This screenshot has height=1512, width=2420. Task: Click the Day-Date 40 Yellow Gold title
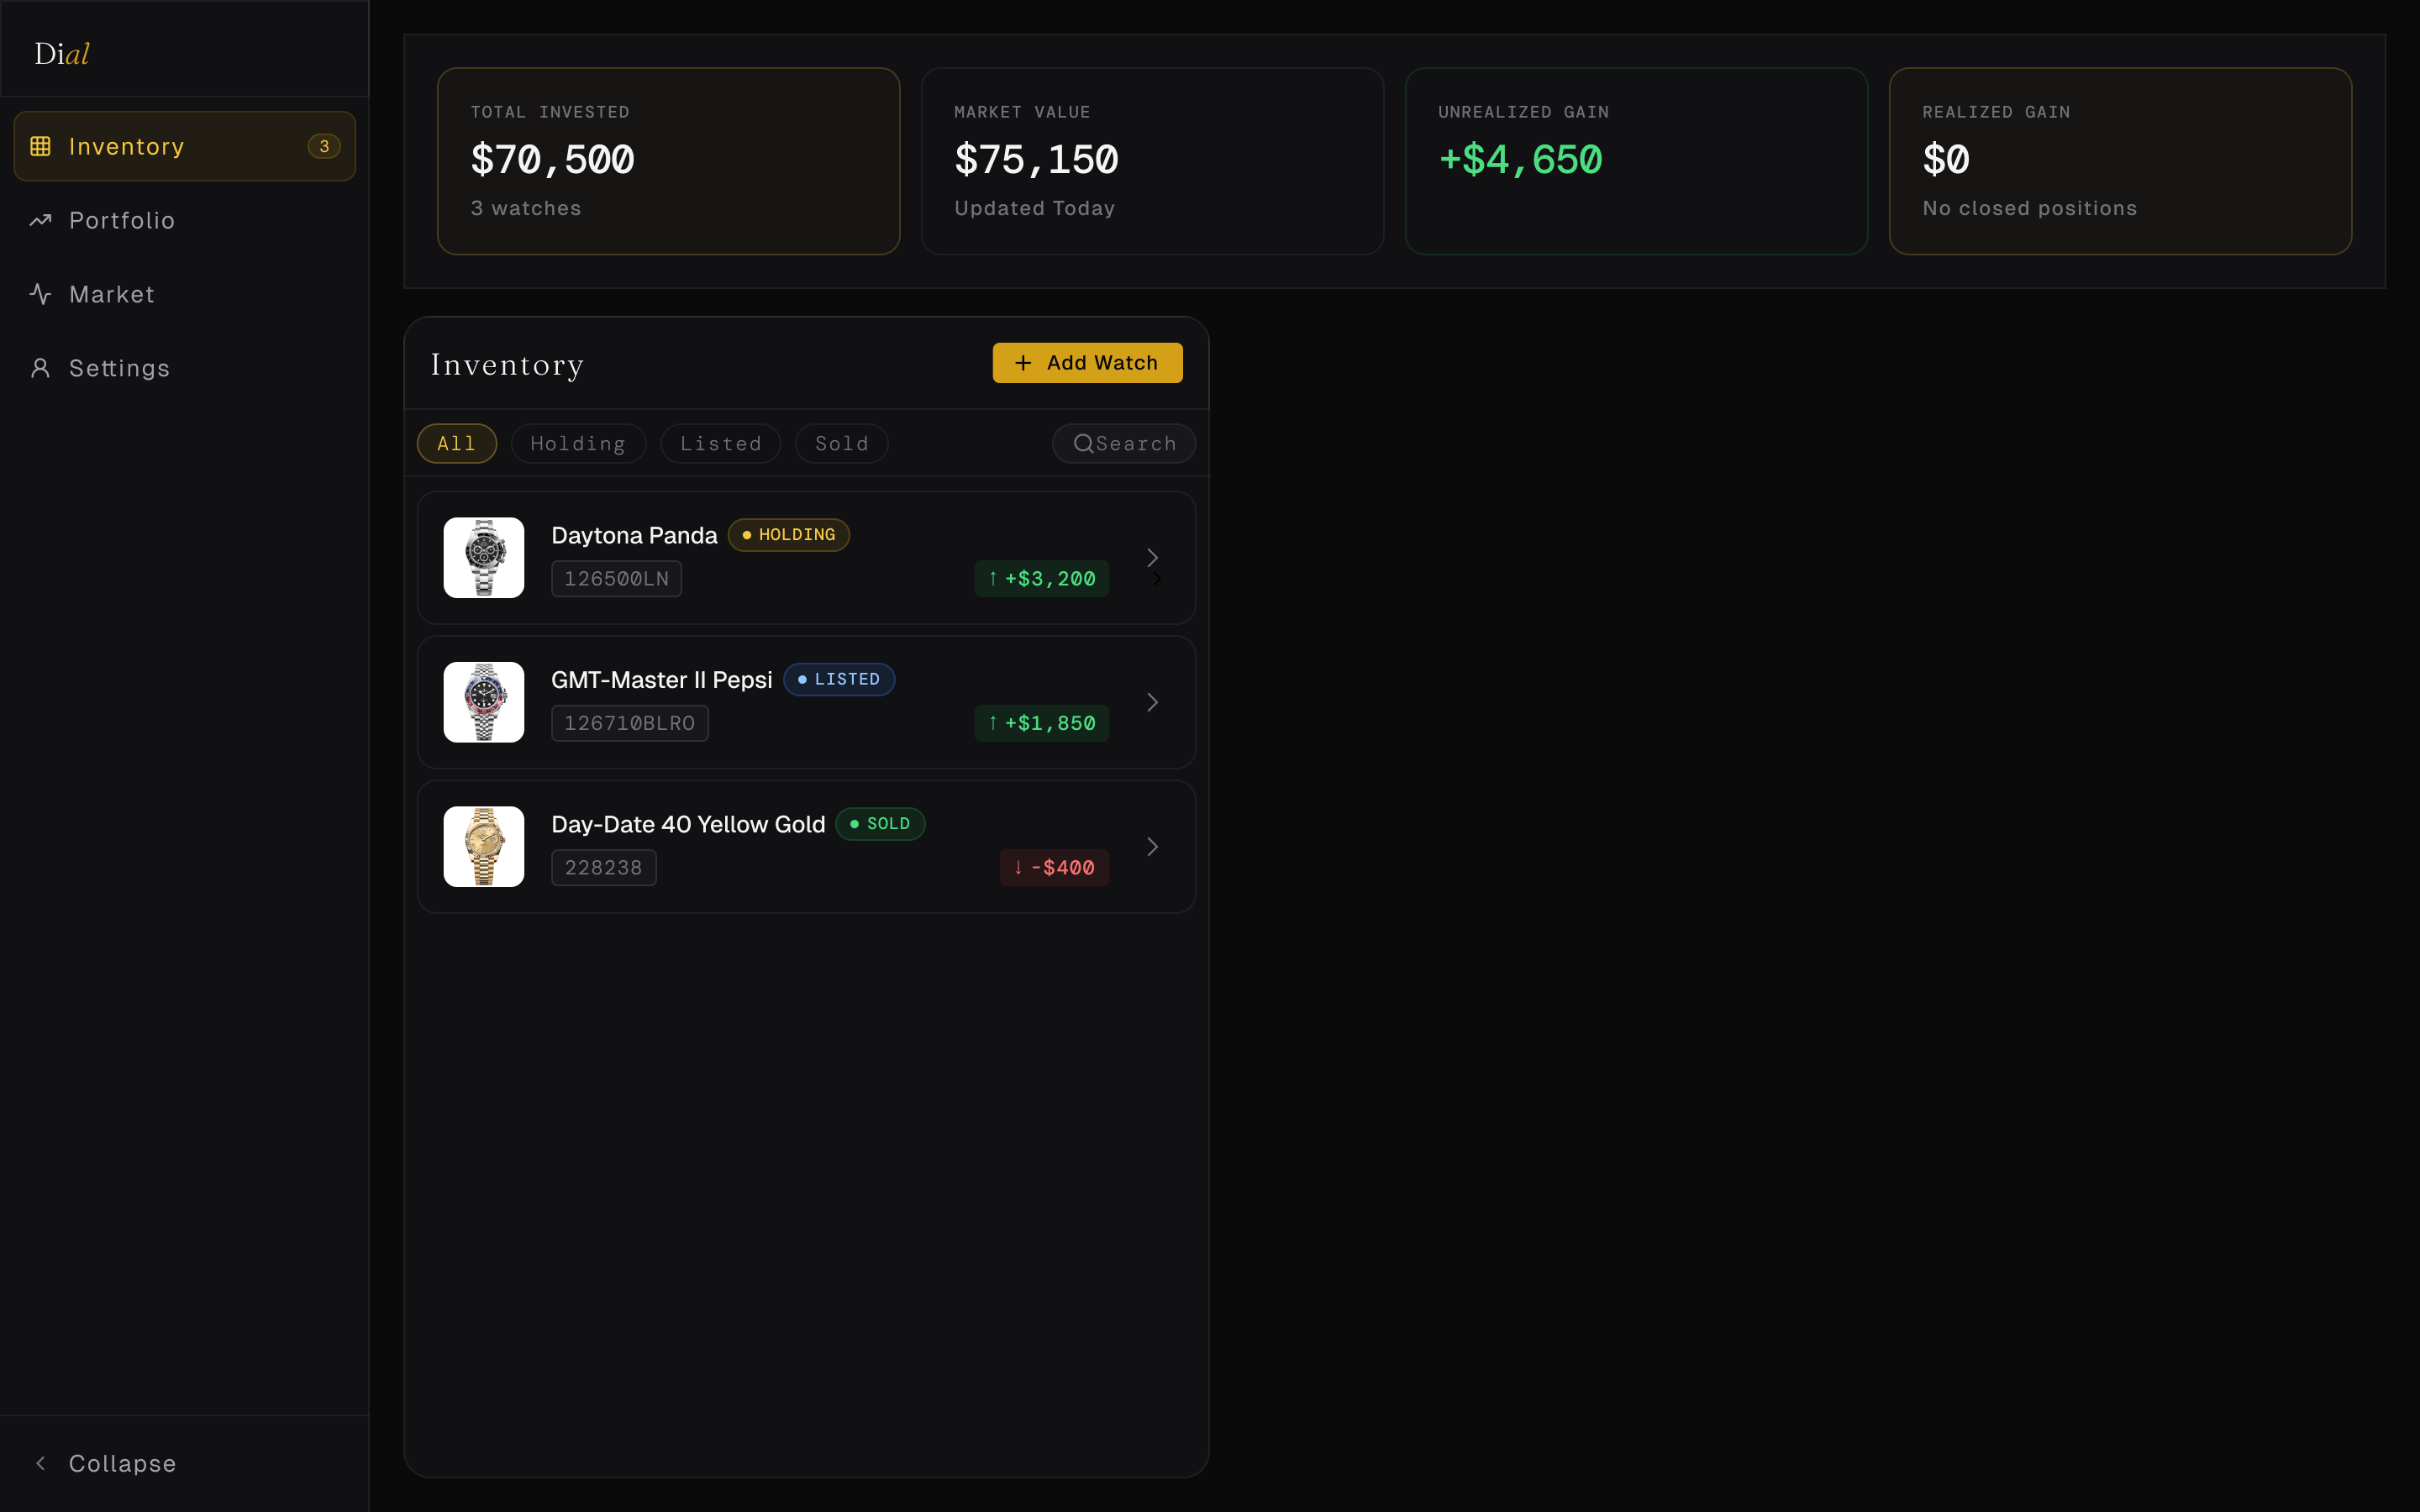tap(688, 824)
